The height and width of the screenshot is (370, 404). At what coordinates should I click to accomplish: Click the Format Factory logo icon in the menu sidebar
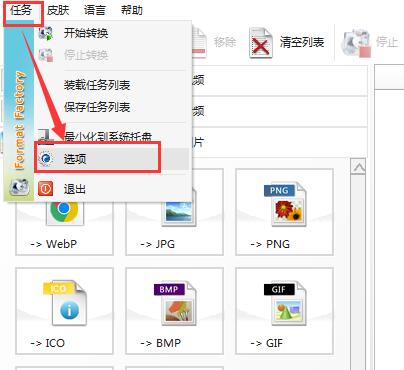19,187
